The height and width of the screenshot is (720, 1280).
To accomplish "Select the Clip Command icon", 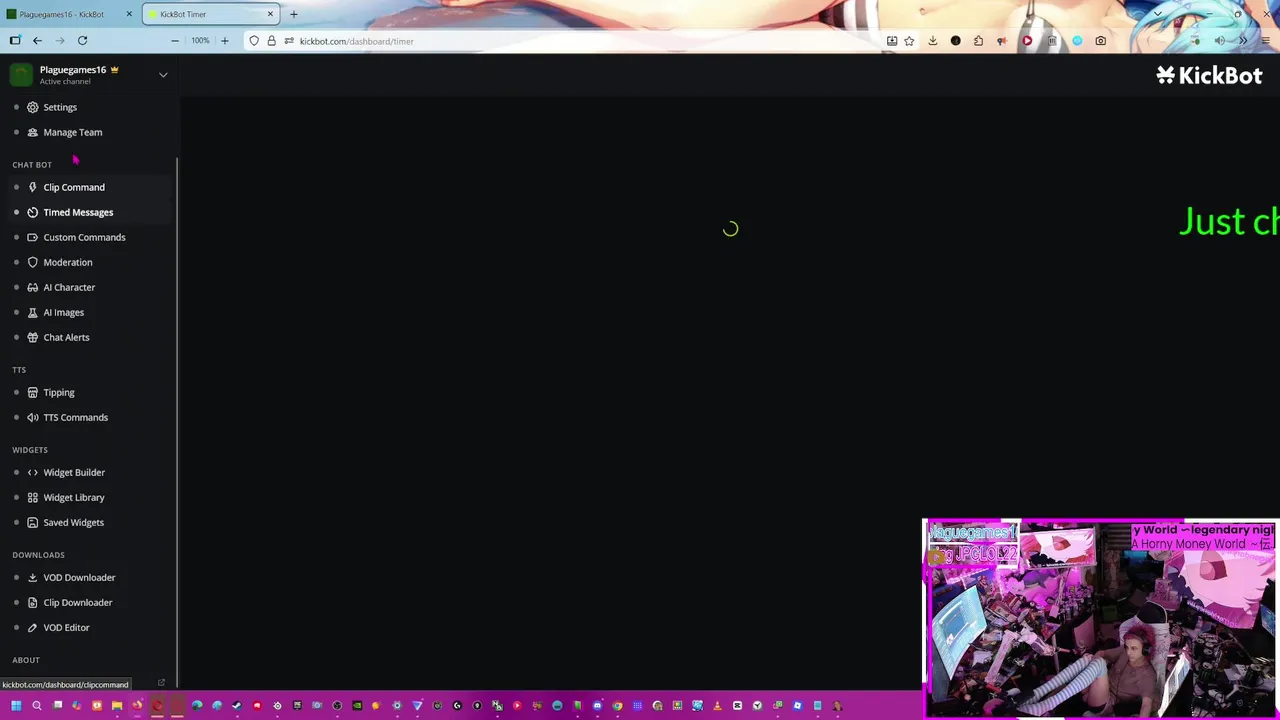I will tap(33, 187).
